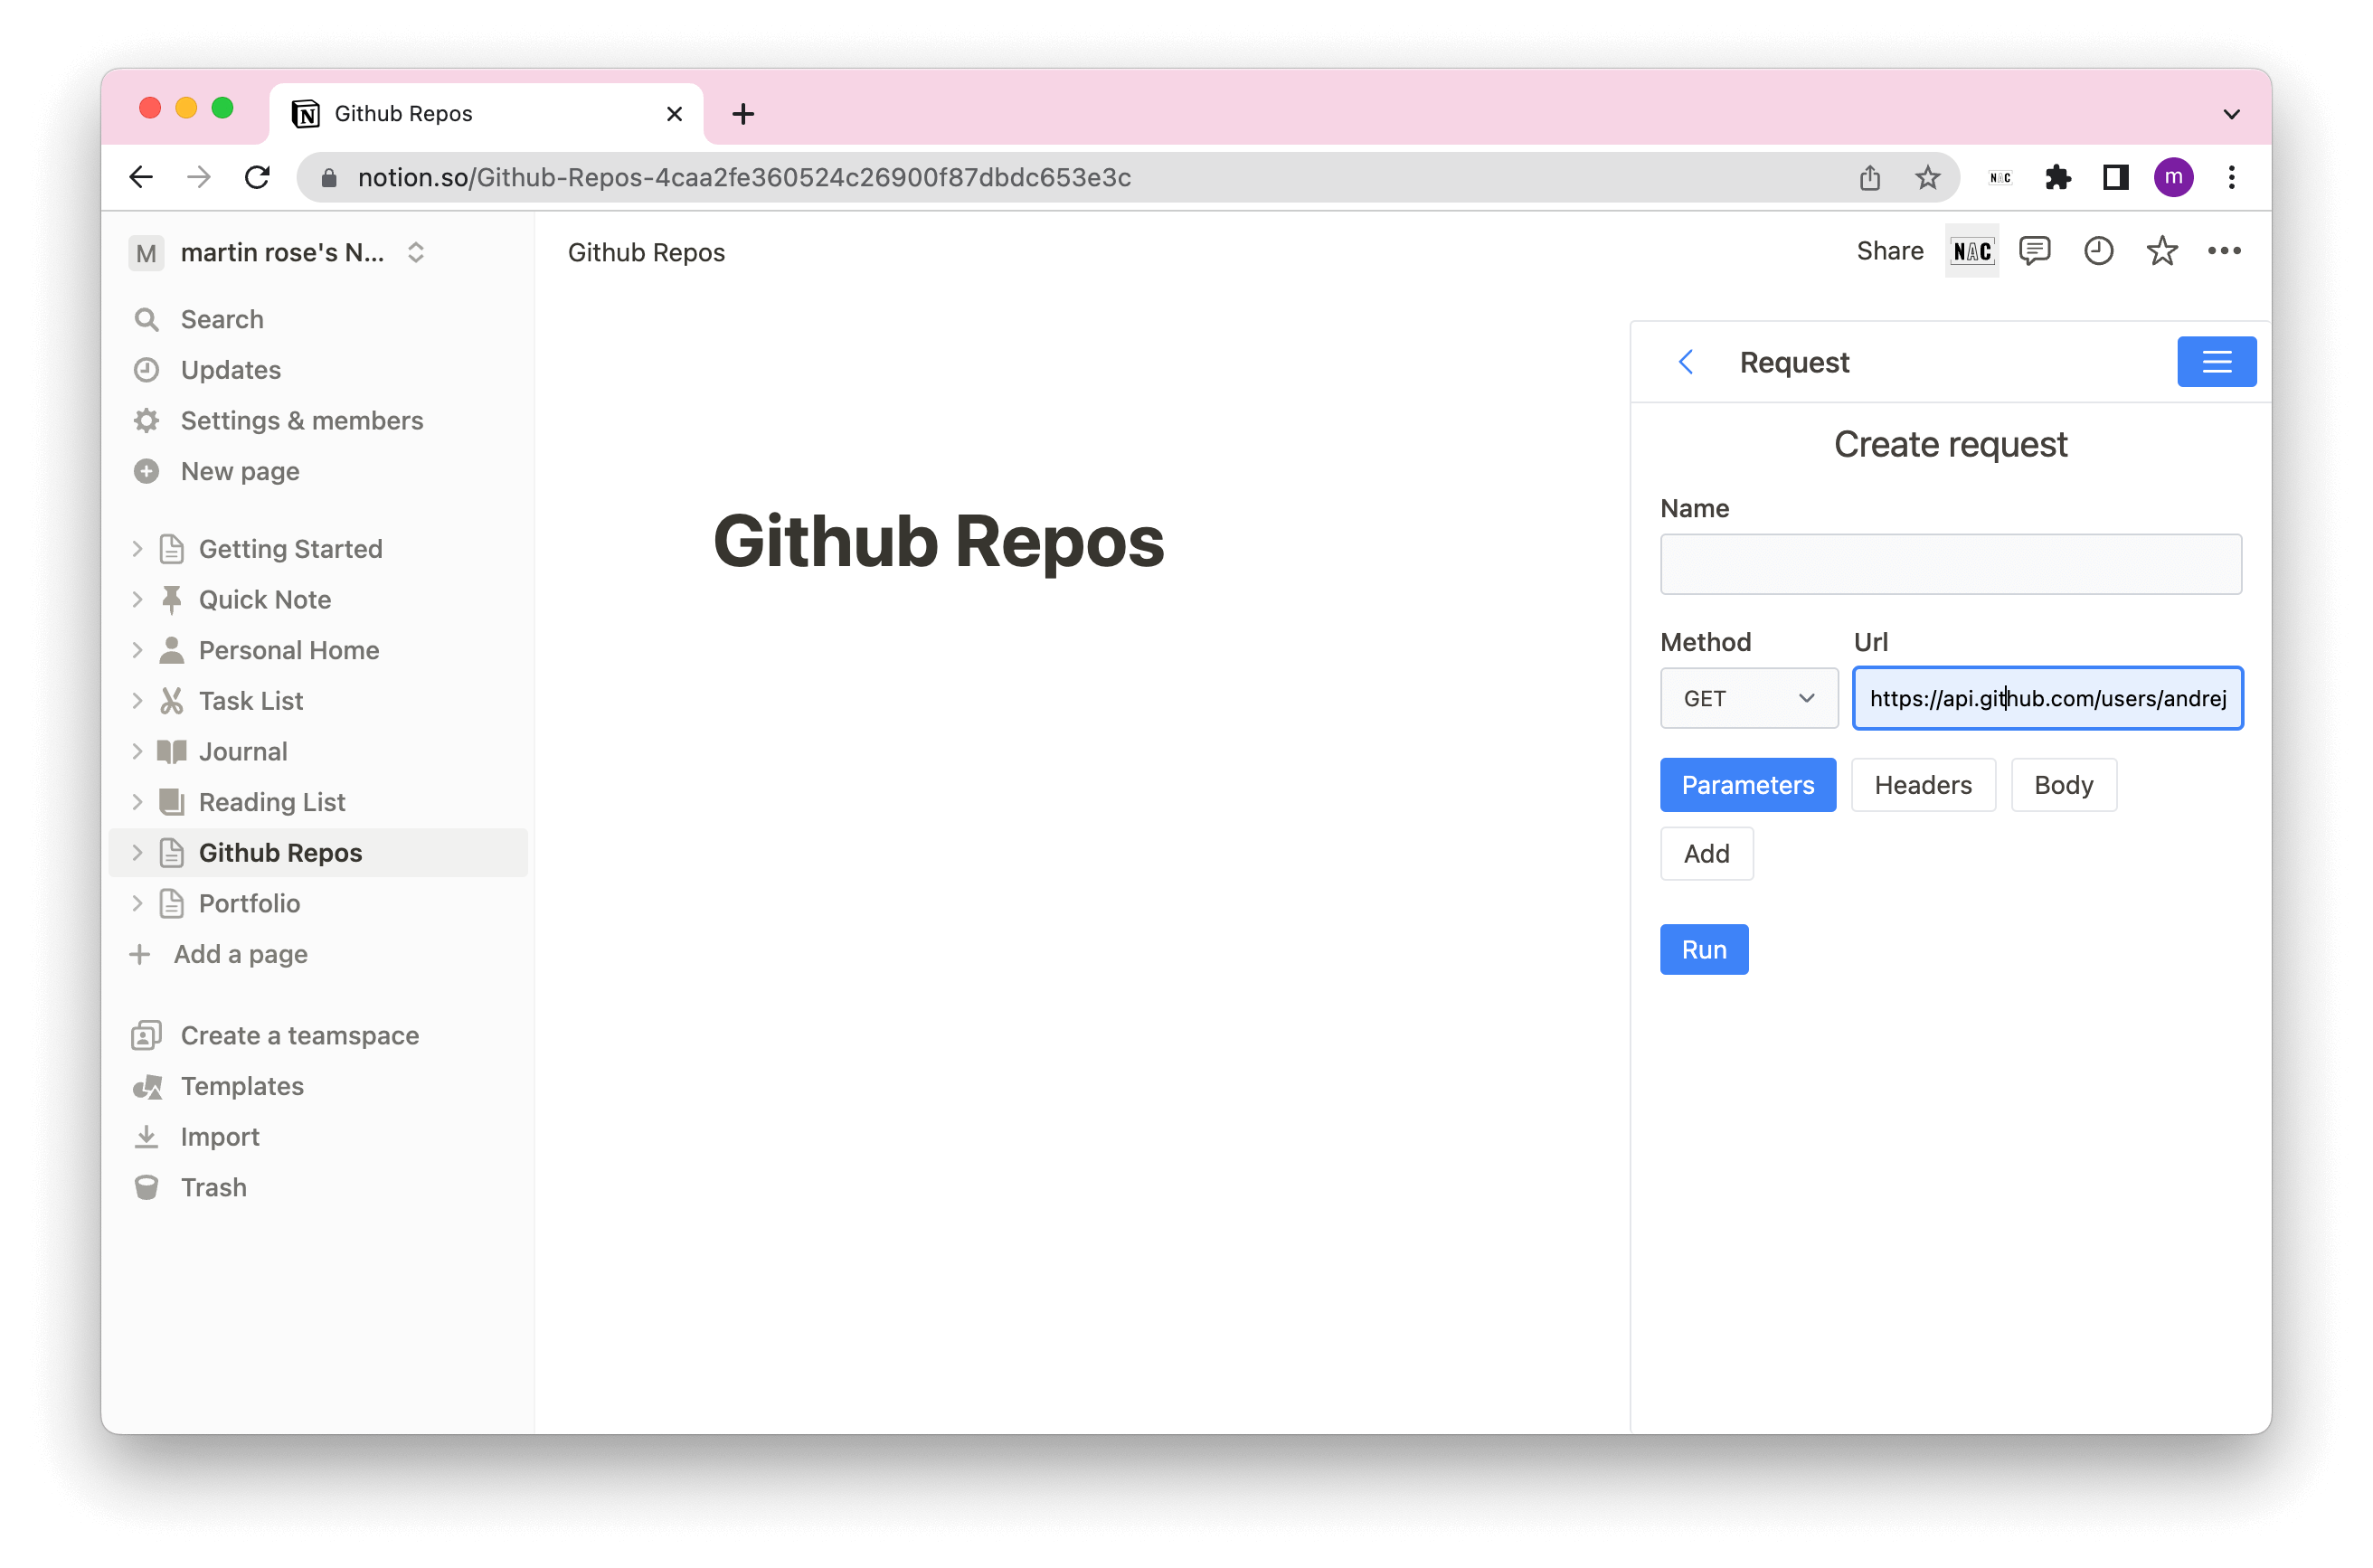This screenshot has width=2373, height=1568.
Task: Open Chrome's three-dot menu
Action: click(x=2231, y=177)
